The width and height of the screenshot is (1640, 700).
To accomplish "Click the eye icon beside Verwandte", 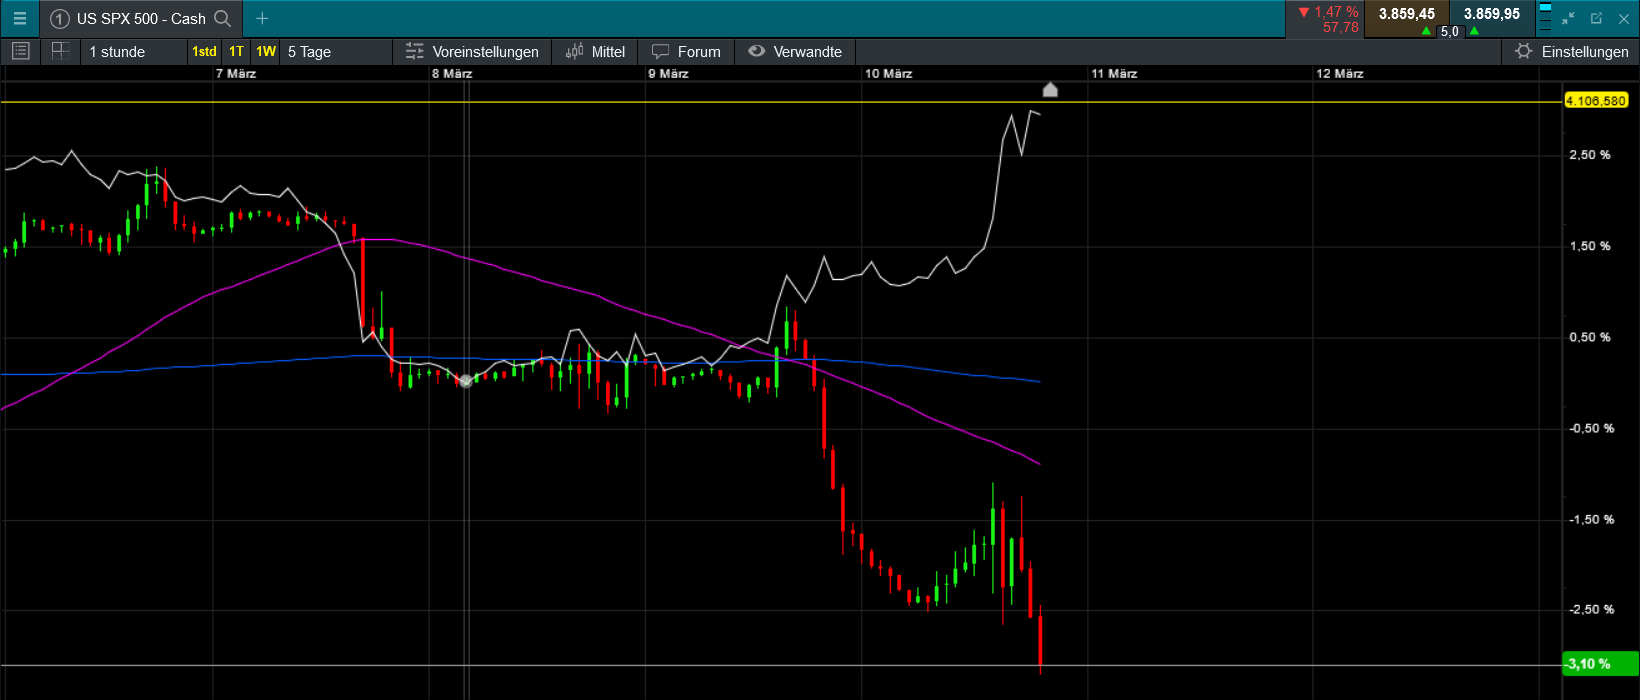I will point(757,51).
